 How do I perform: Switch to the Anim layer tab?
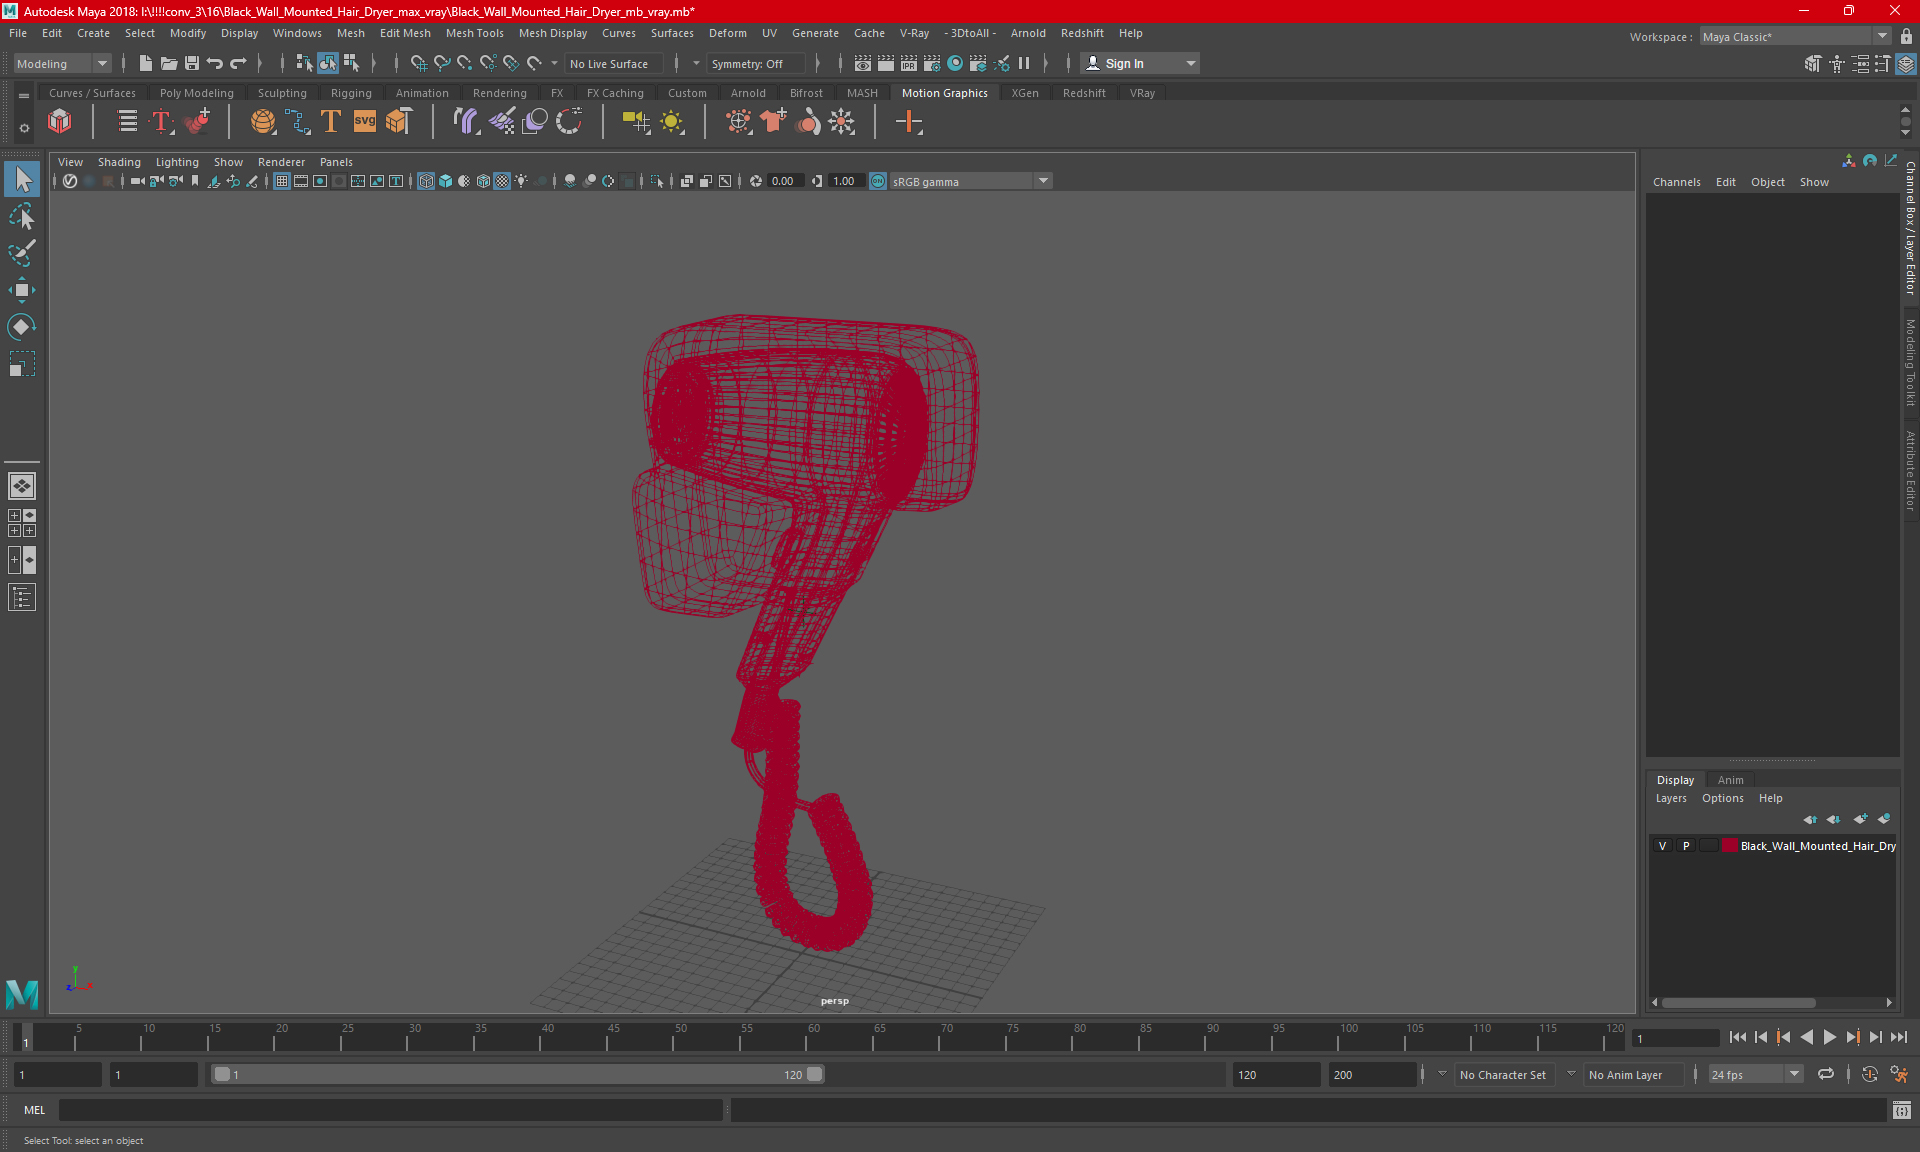pyautogui.click(x=1730, y=780)
